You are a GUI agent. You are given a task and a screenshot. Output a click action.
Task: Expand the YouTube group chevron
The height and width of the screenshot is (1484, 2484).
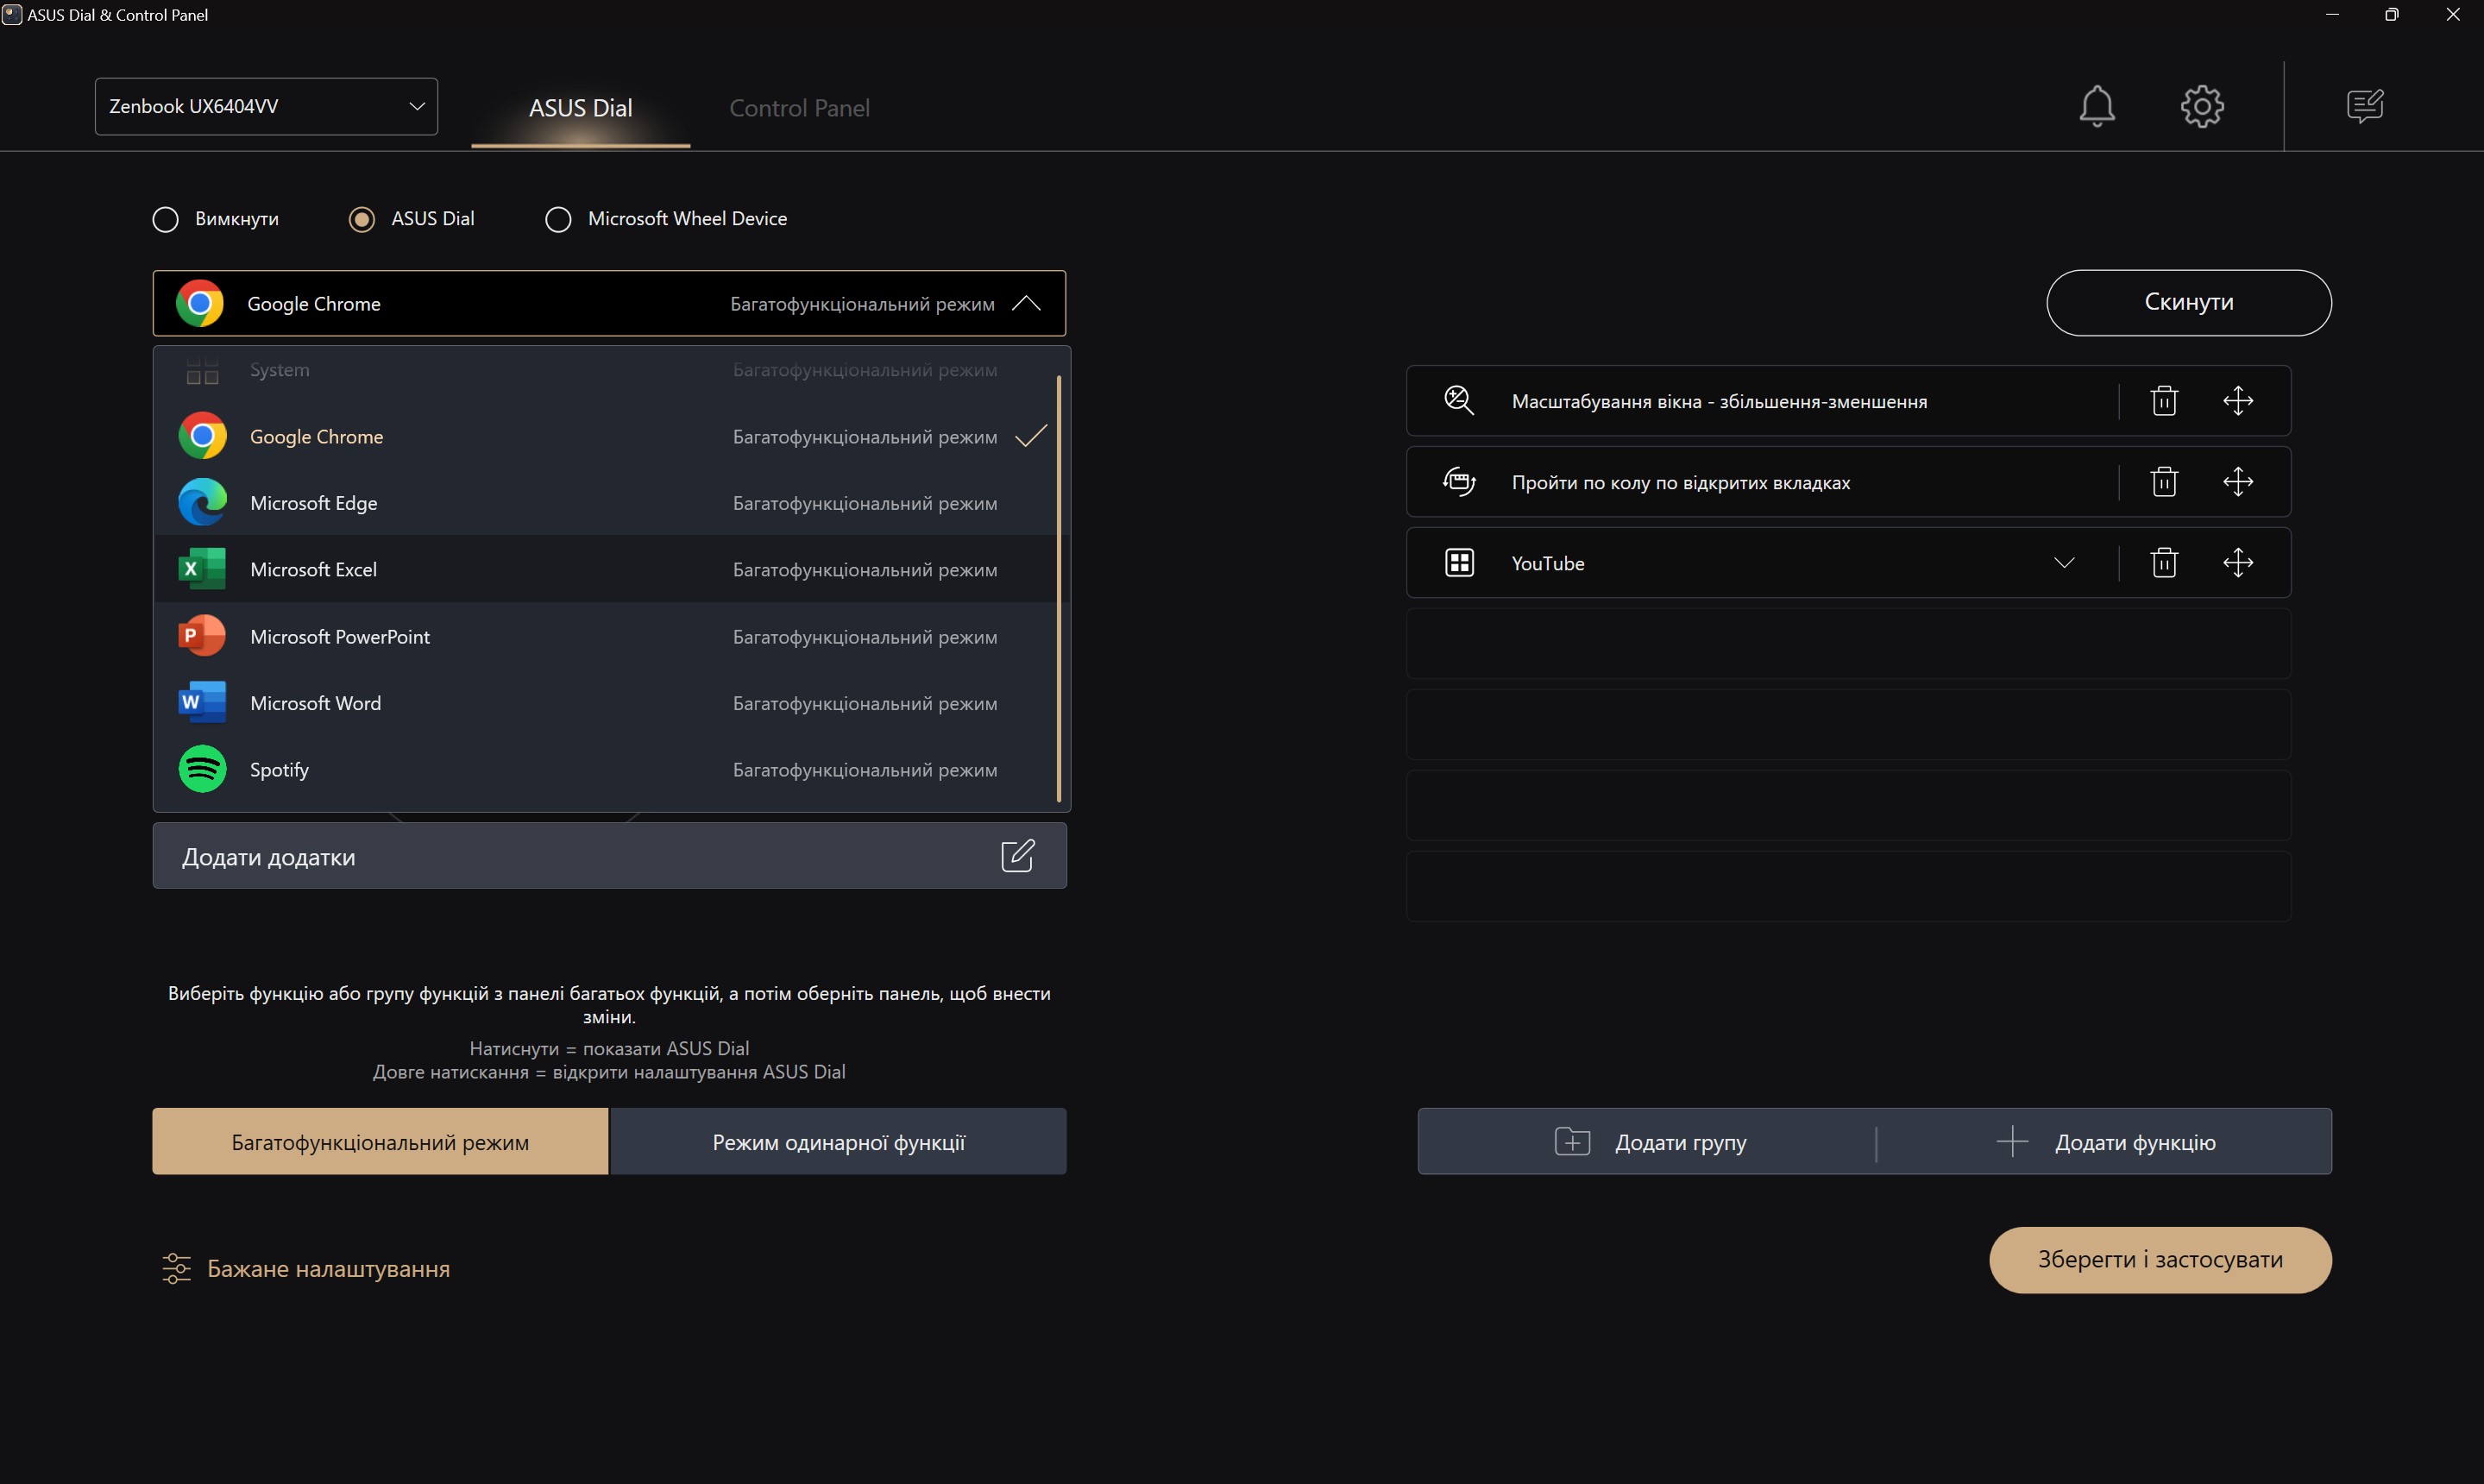(2063, 563)
